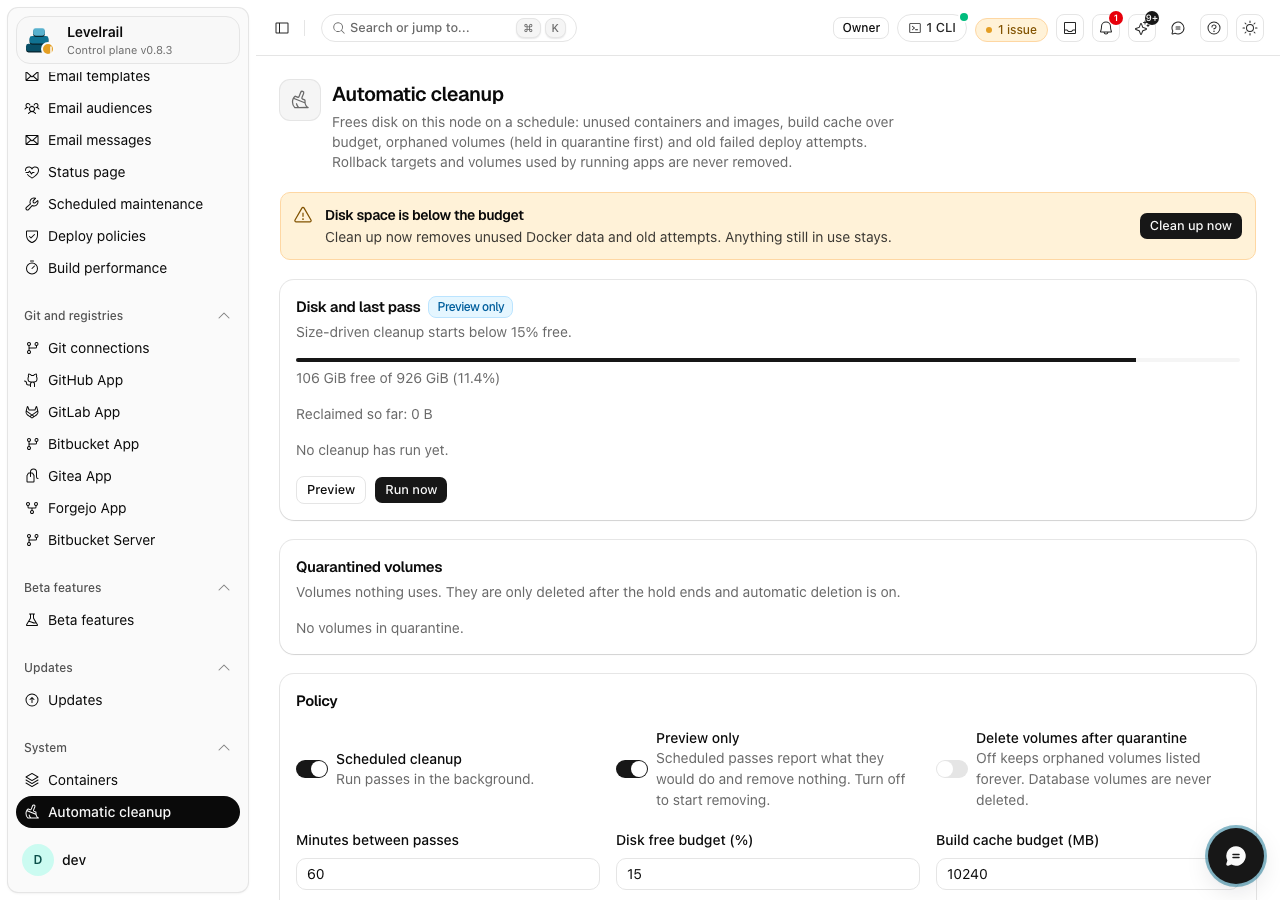1280x900 pixels.
Task: Open Git connections in sidebar
Action: 128,348
